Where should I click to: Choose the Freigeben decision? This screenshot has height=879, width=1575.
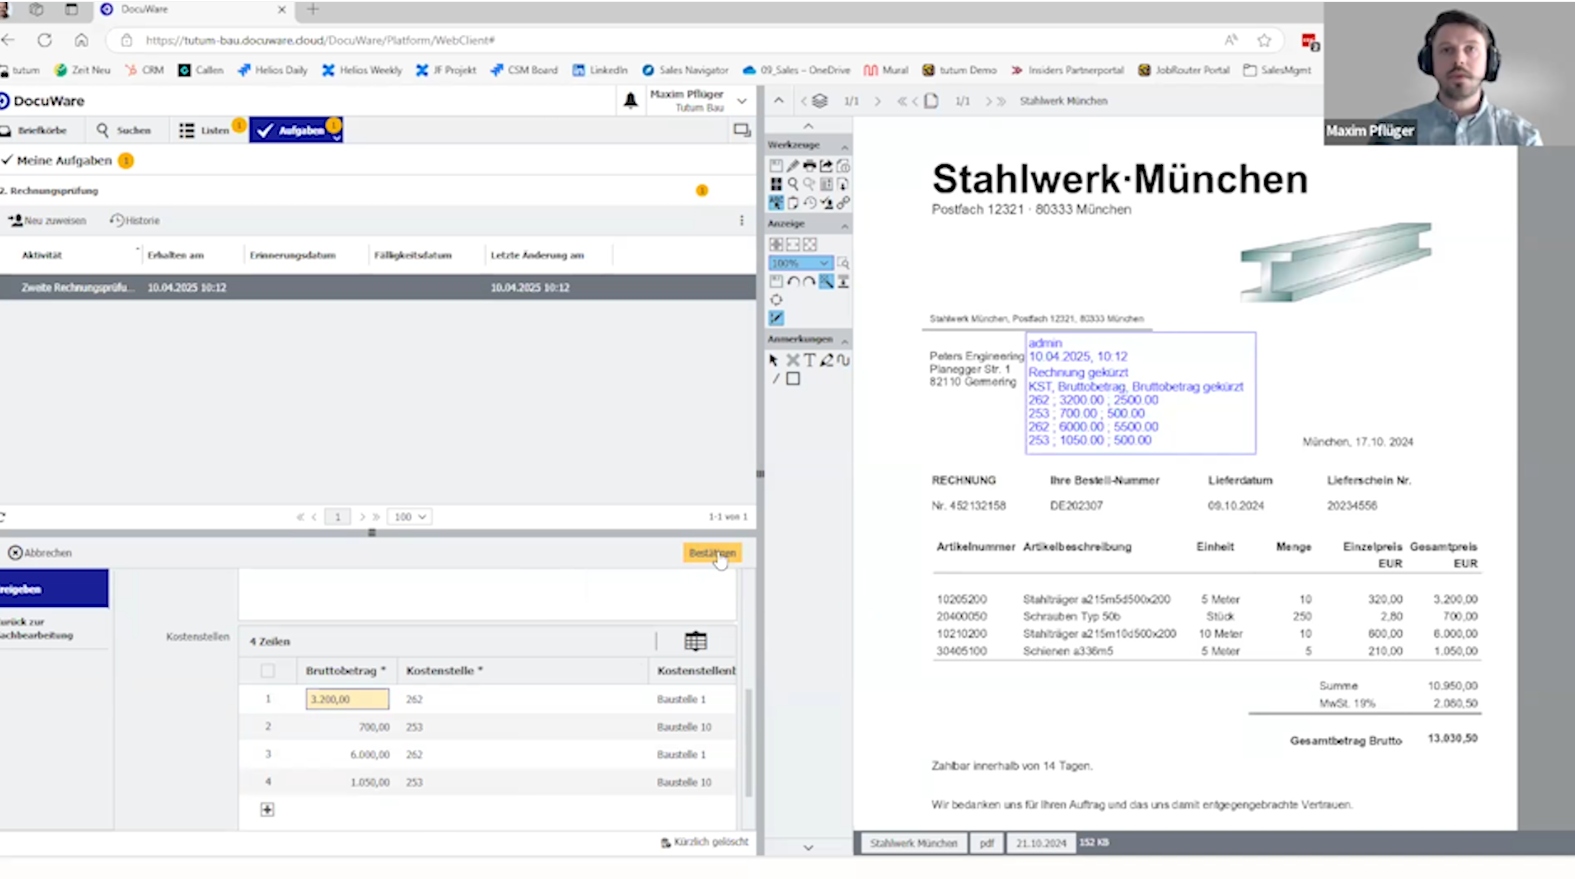click(54, 589)
